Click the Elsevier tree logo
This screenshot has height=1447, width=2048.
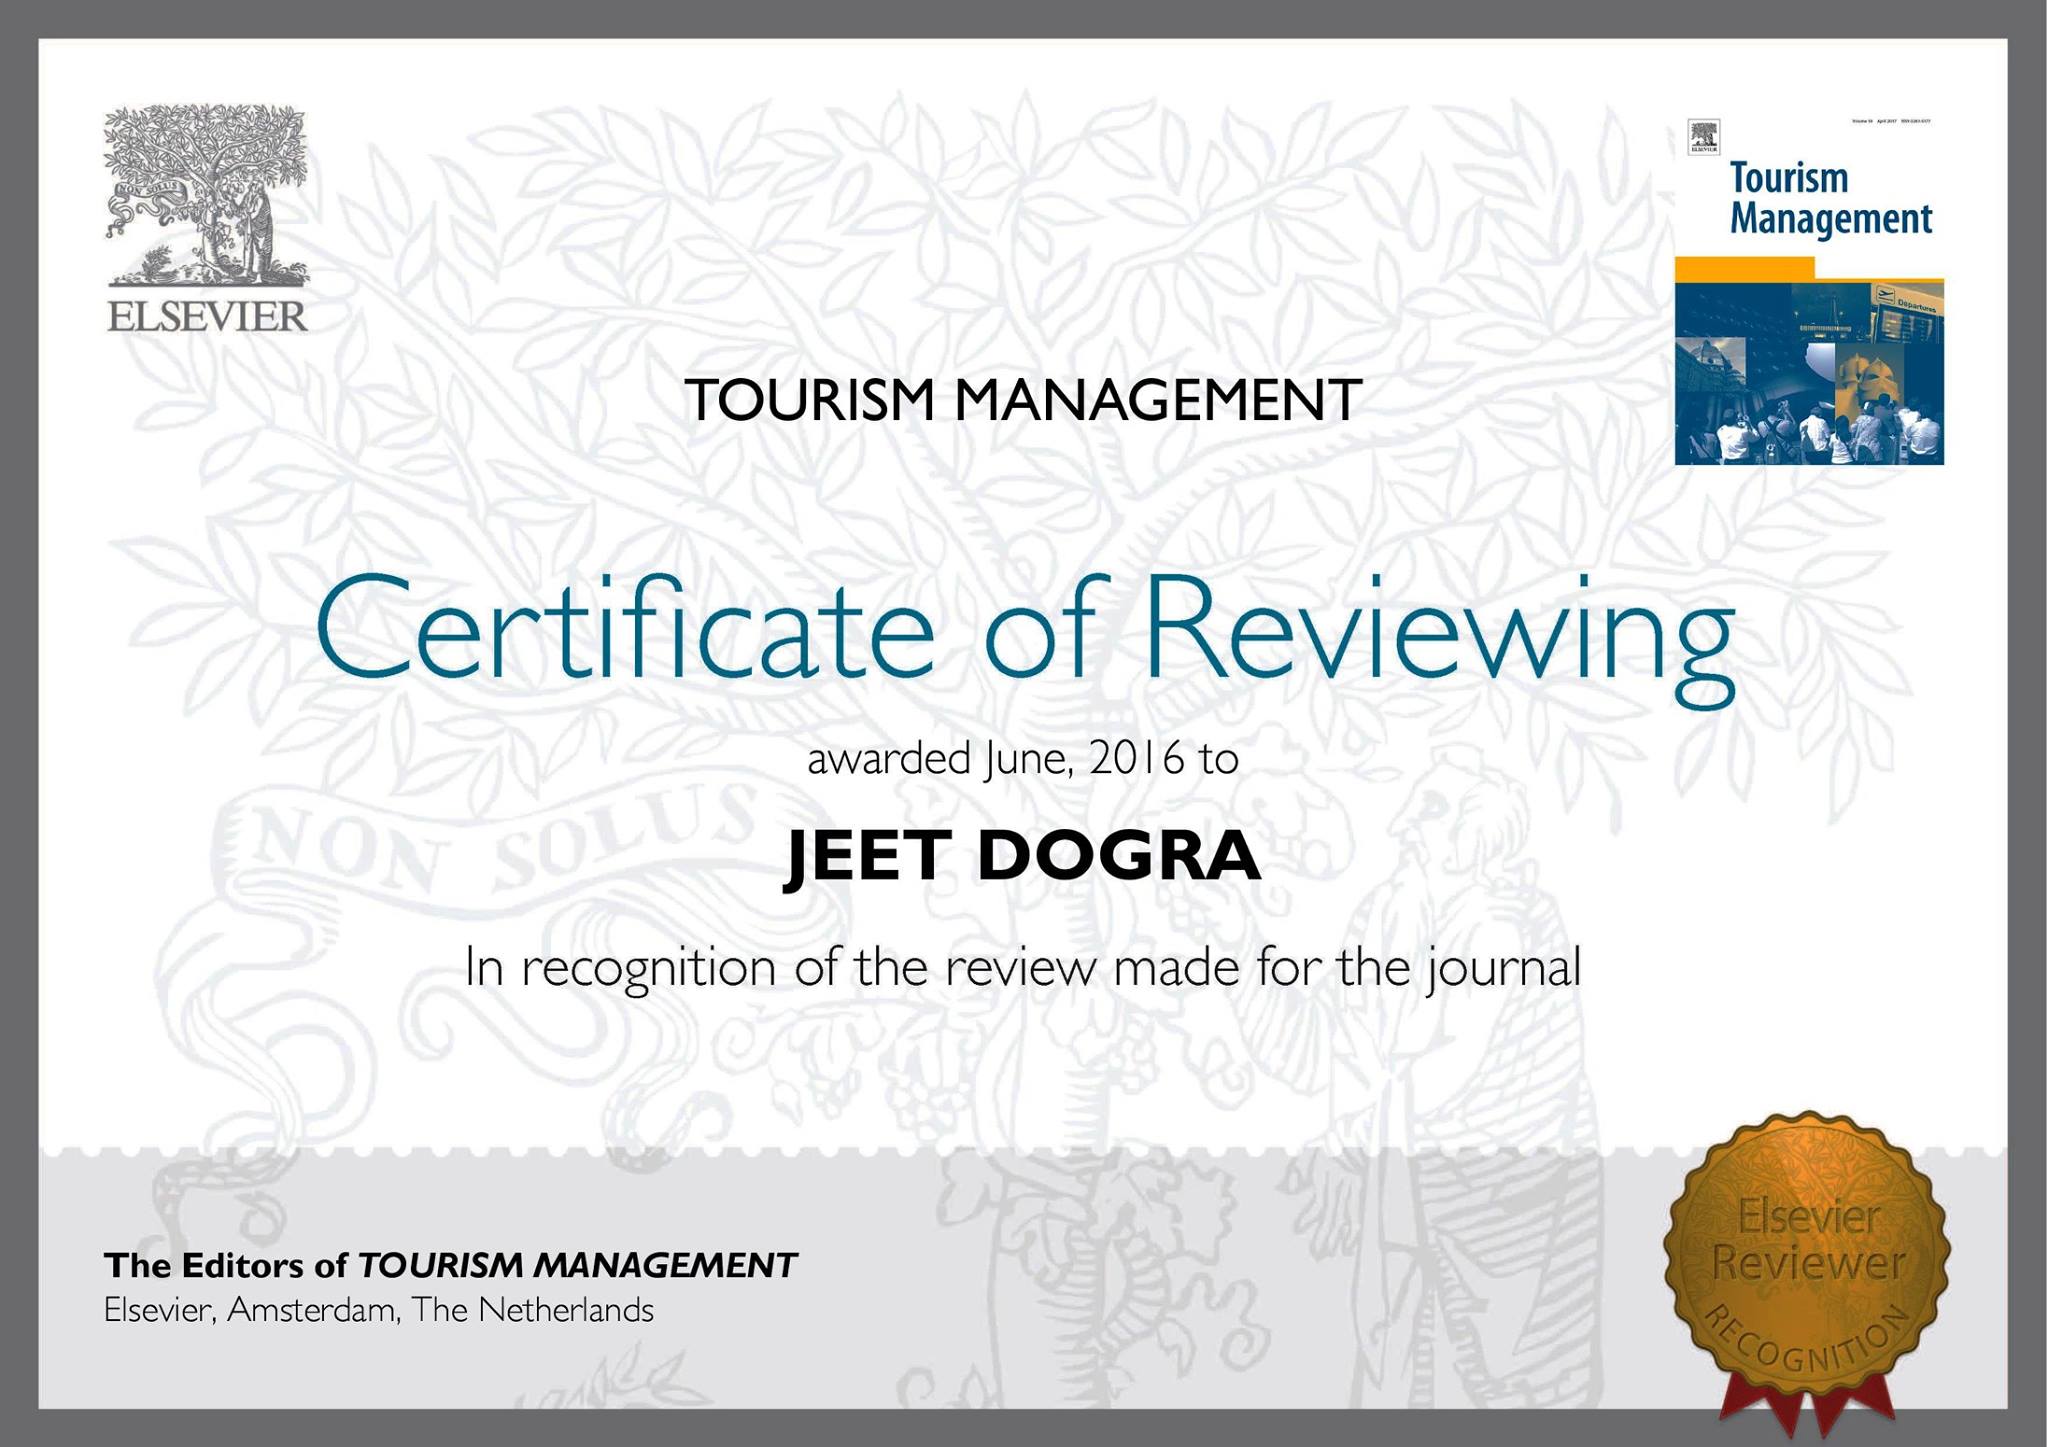click(206, 195)
